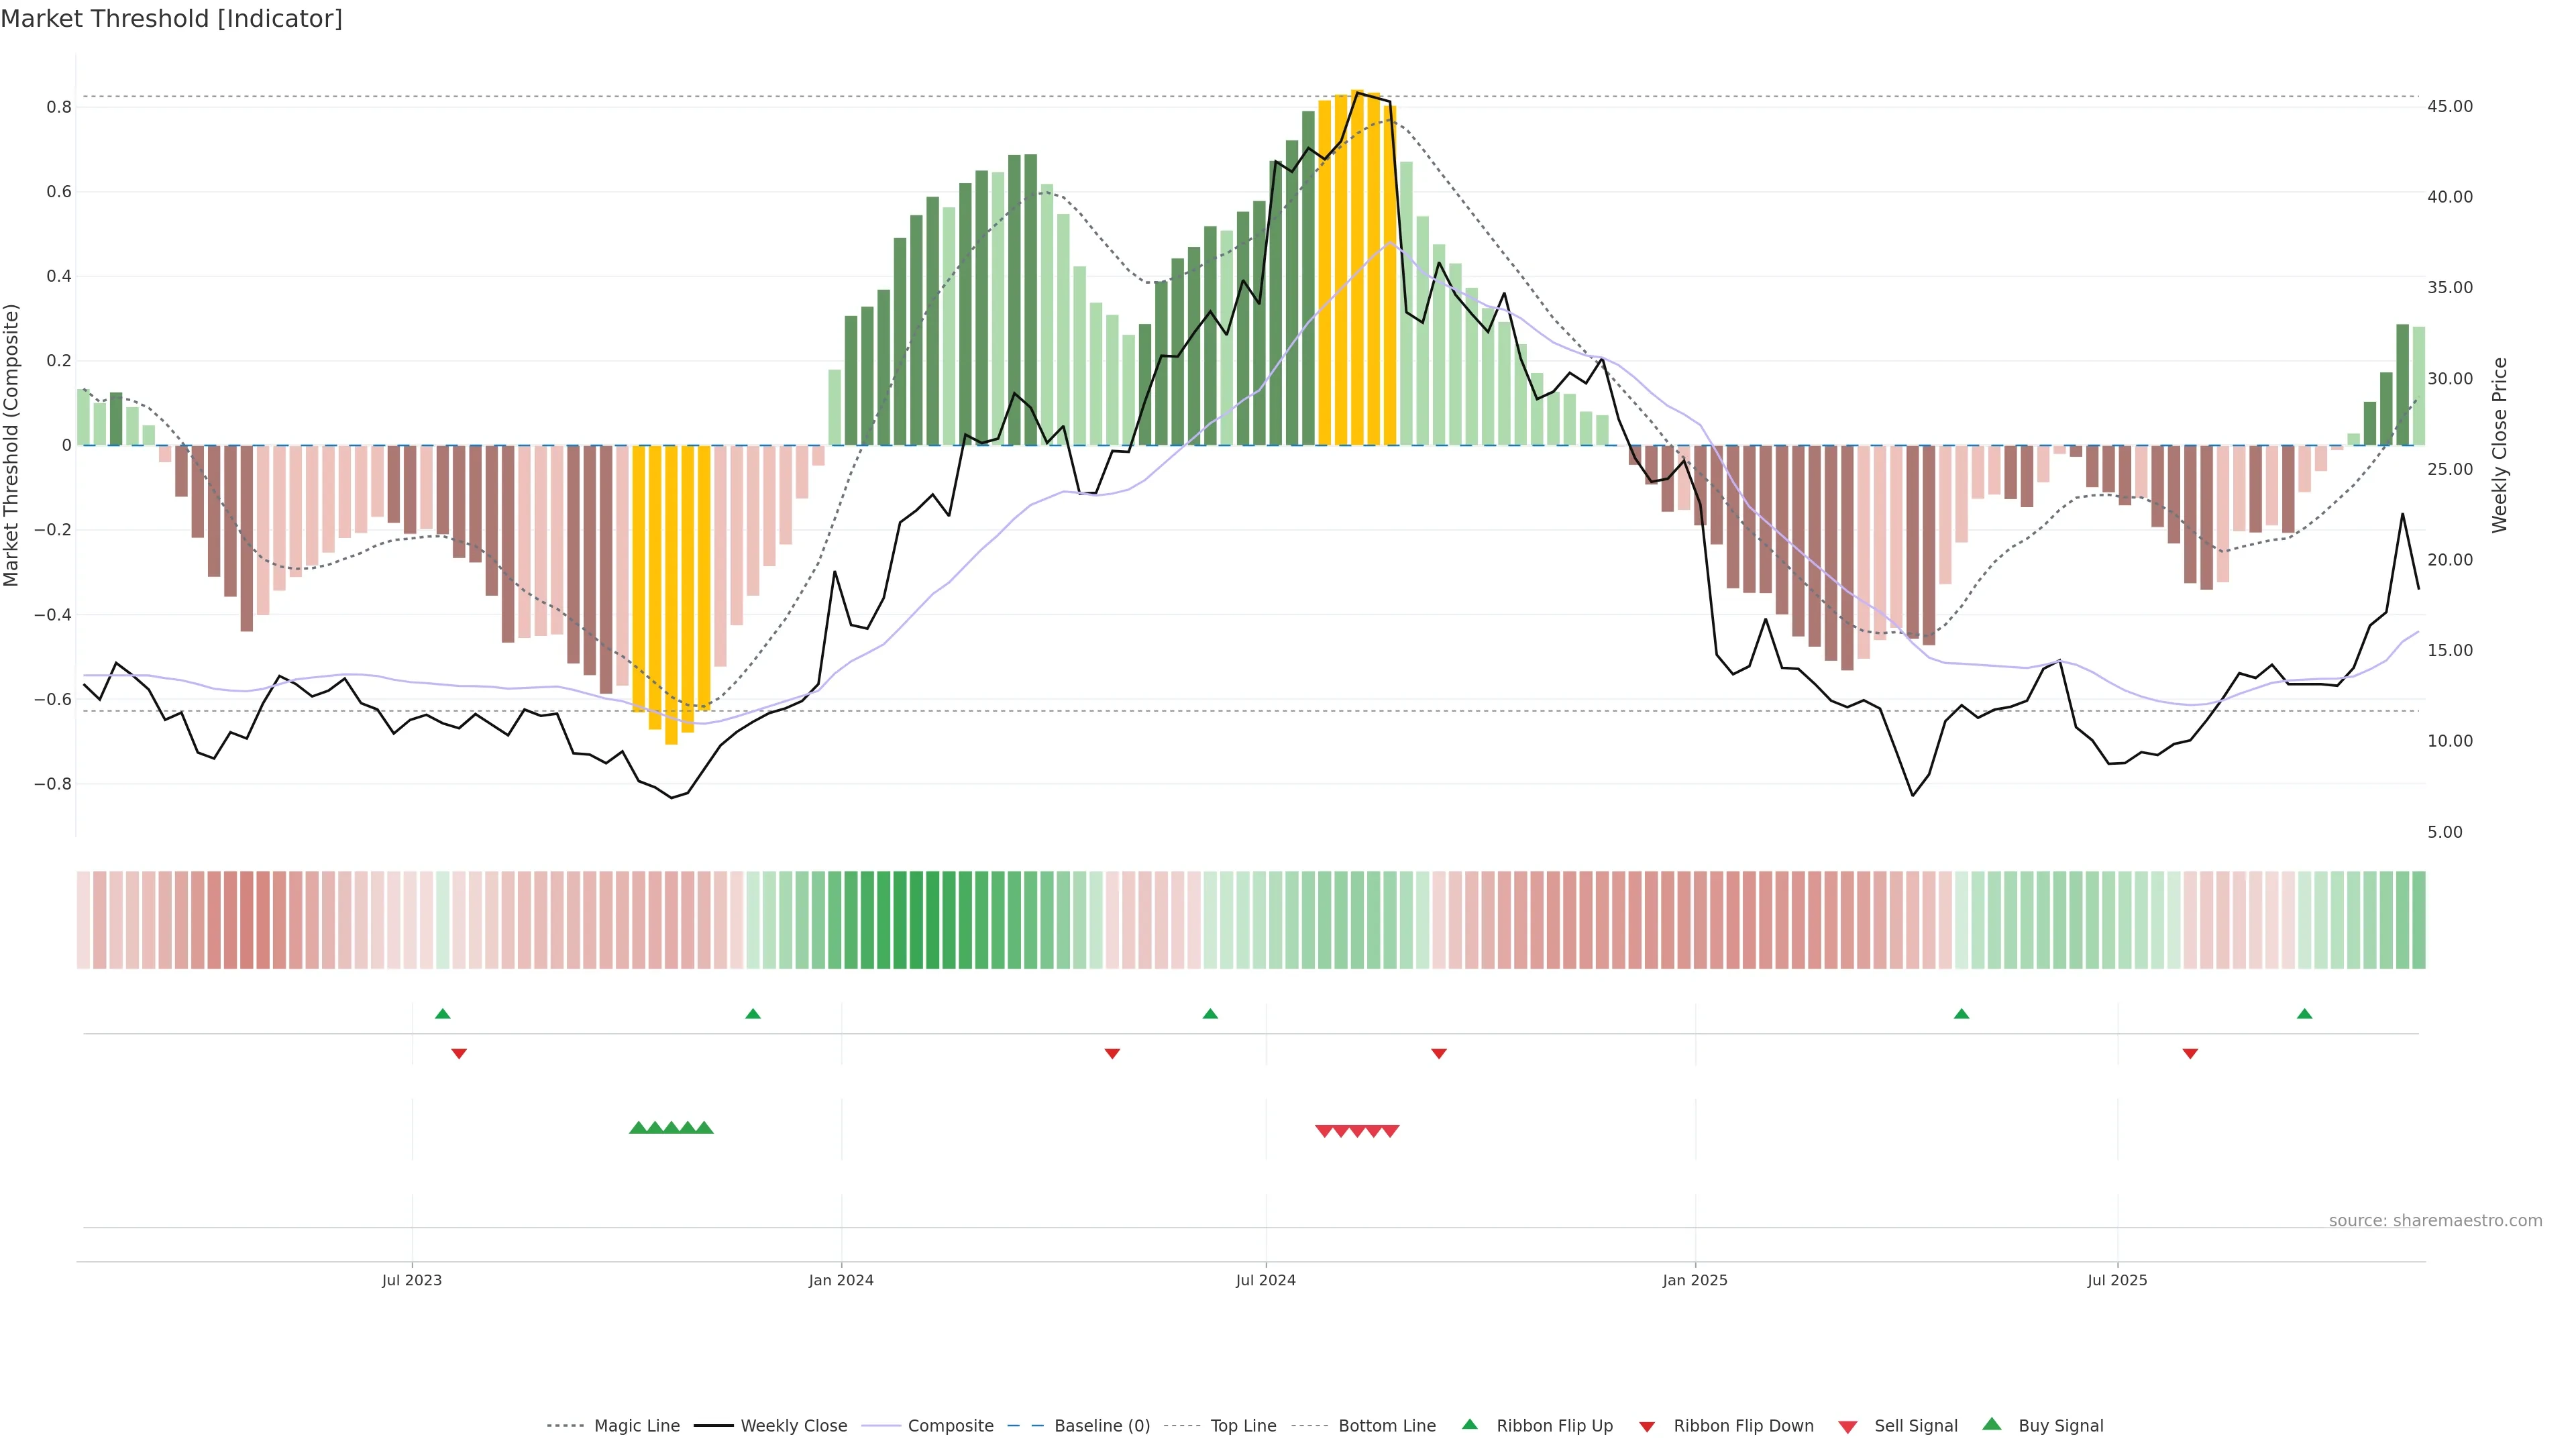Click the first green Buy Signal marker
The height and width of the screenshot is (1449, 2576).
(638, 1128)
